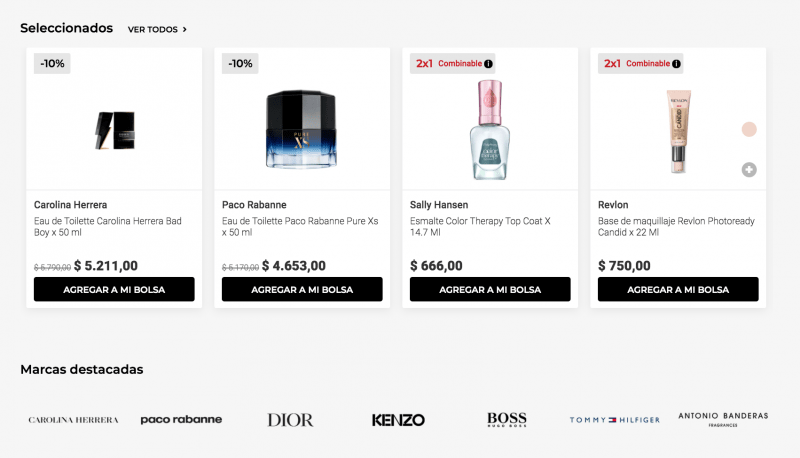Open the Dior brand logo
Image resolution: width=800 pixels, height=458 pixels.
point(290,420)
